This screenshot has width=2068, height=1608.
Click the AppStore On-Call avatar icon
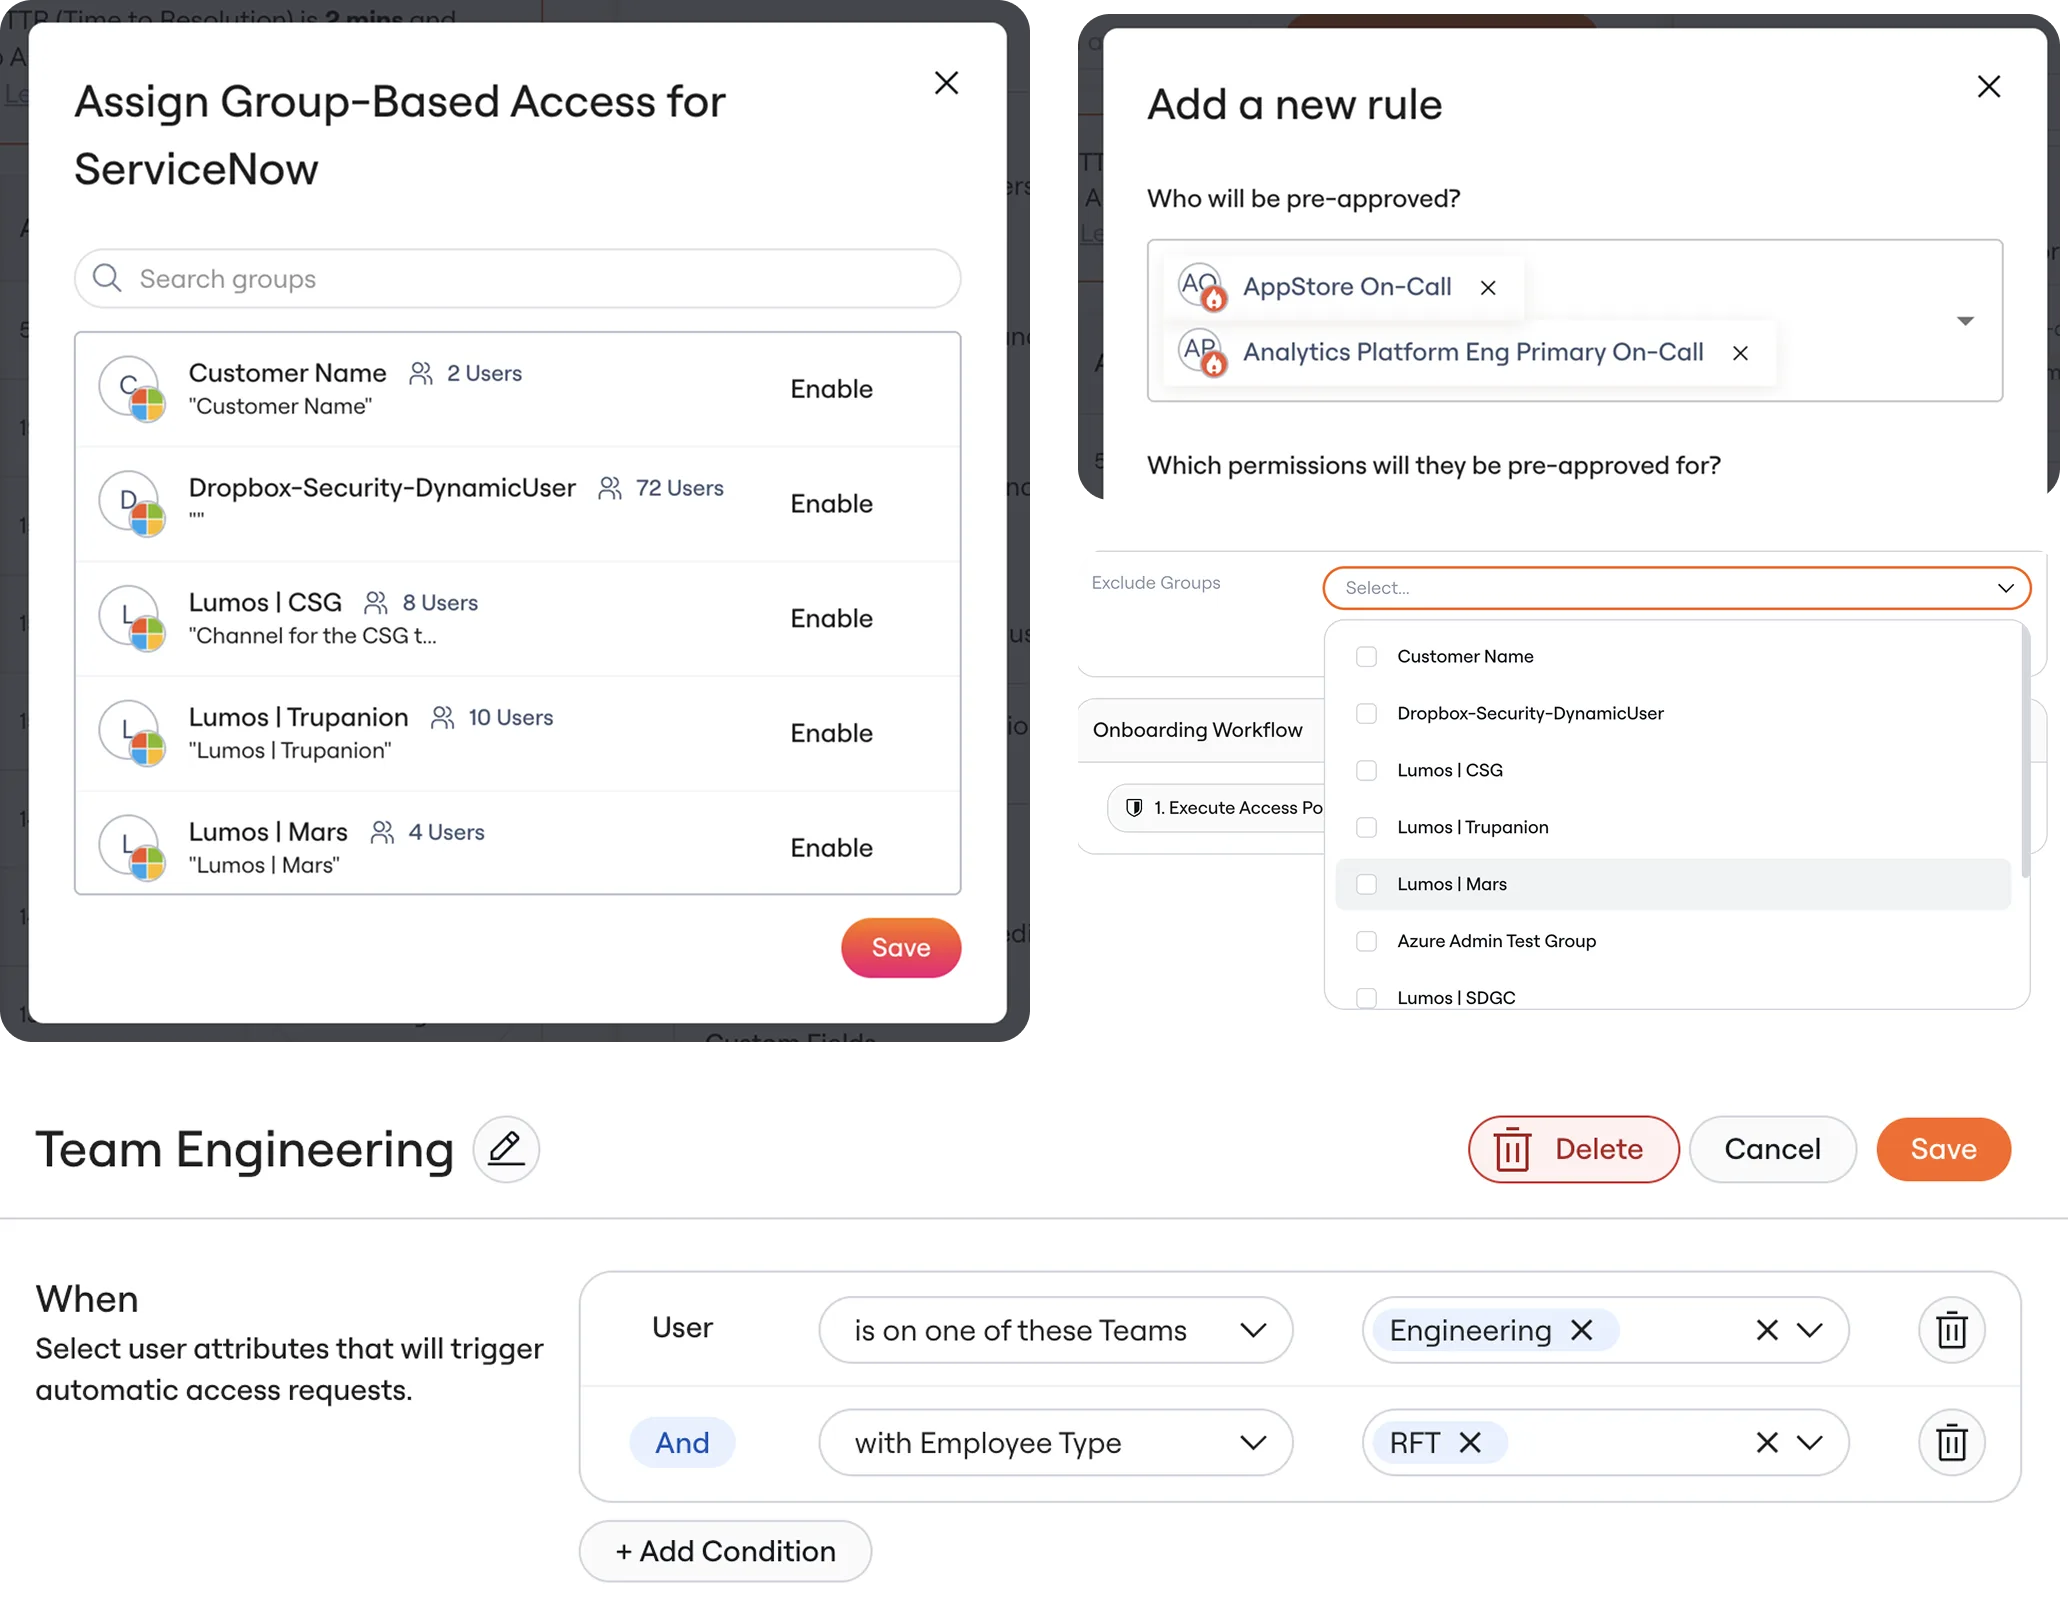point(1201,287)
